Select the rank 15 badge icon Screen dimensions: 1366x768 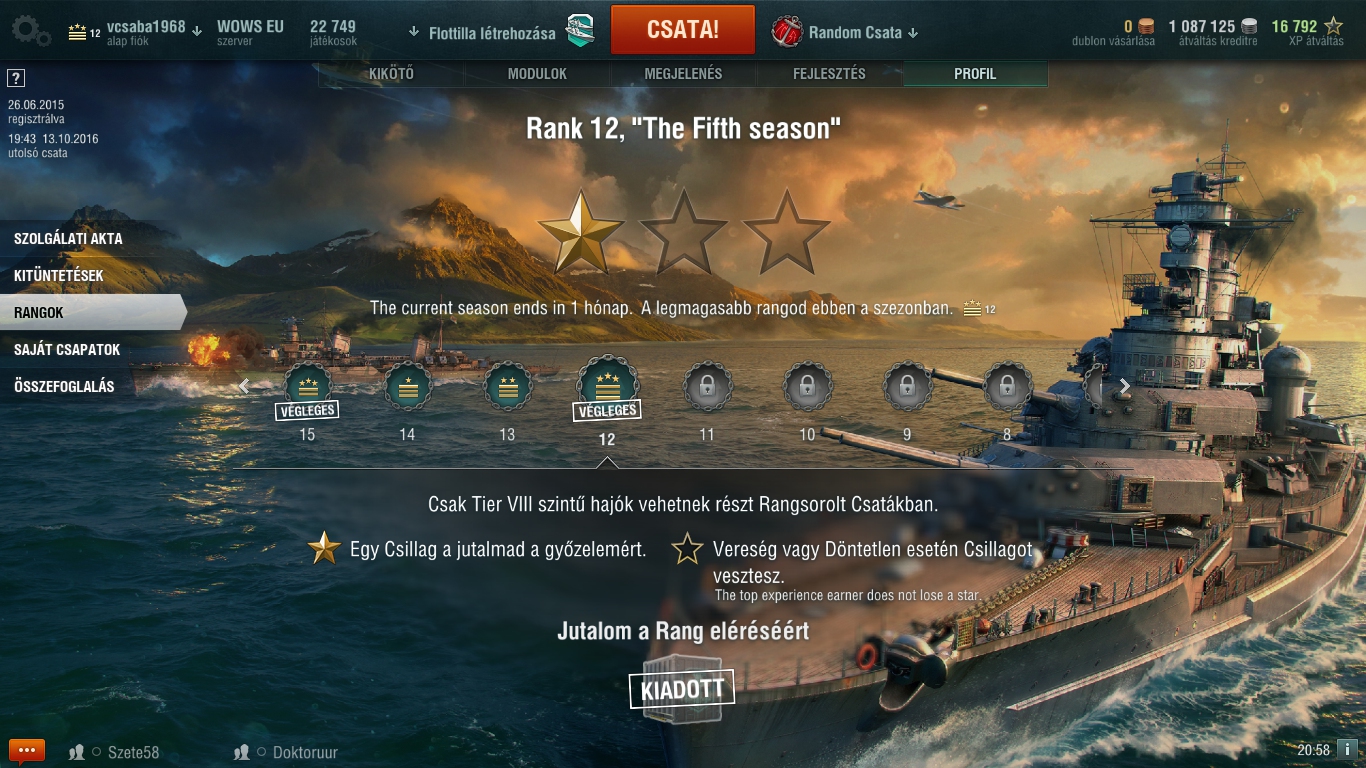pyautogui.click(x=307, y=386)
